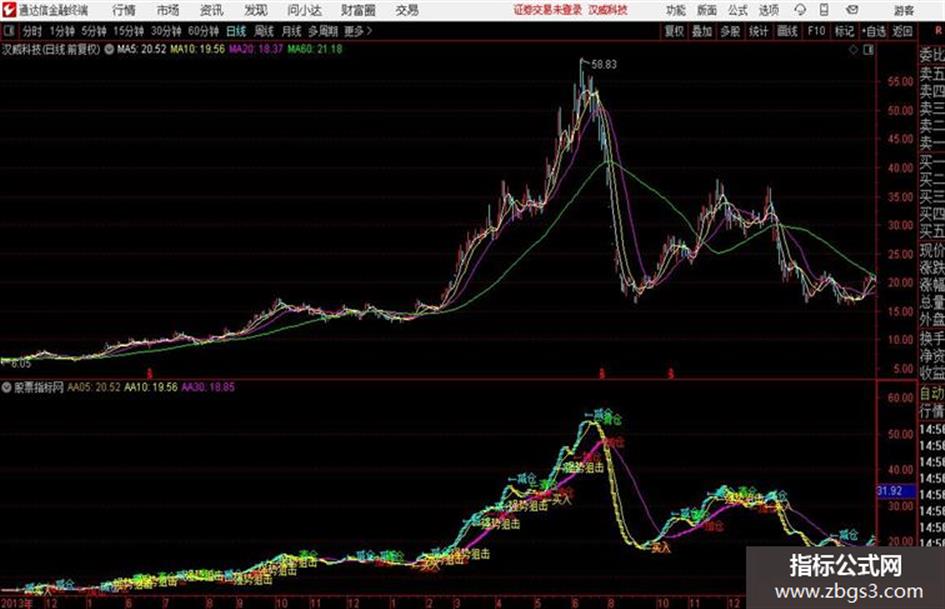The height and width of the screenshot is (609, 945).
Task: Open the 市场 menu
Action: [168, 10]
